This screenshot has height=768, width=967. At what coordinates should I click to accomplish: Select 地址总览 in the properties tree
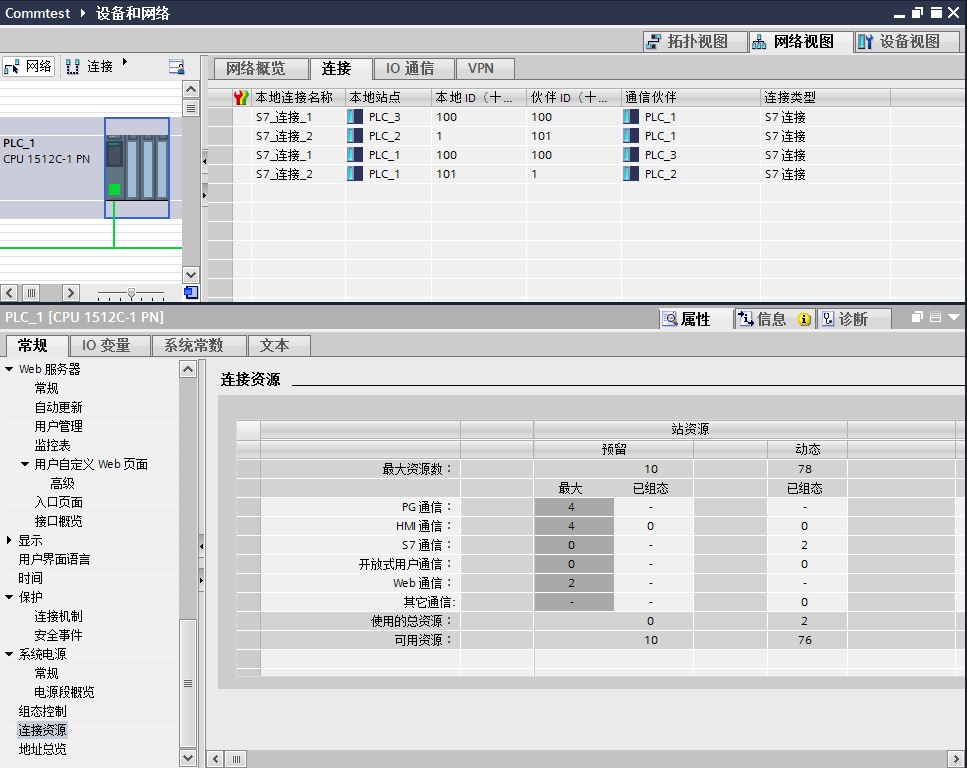(42, 749)
